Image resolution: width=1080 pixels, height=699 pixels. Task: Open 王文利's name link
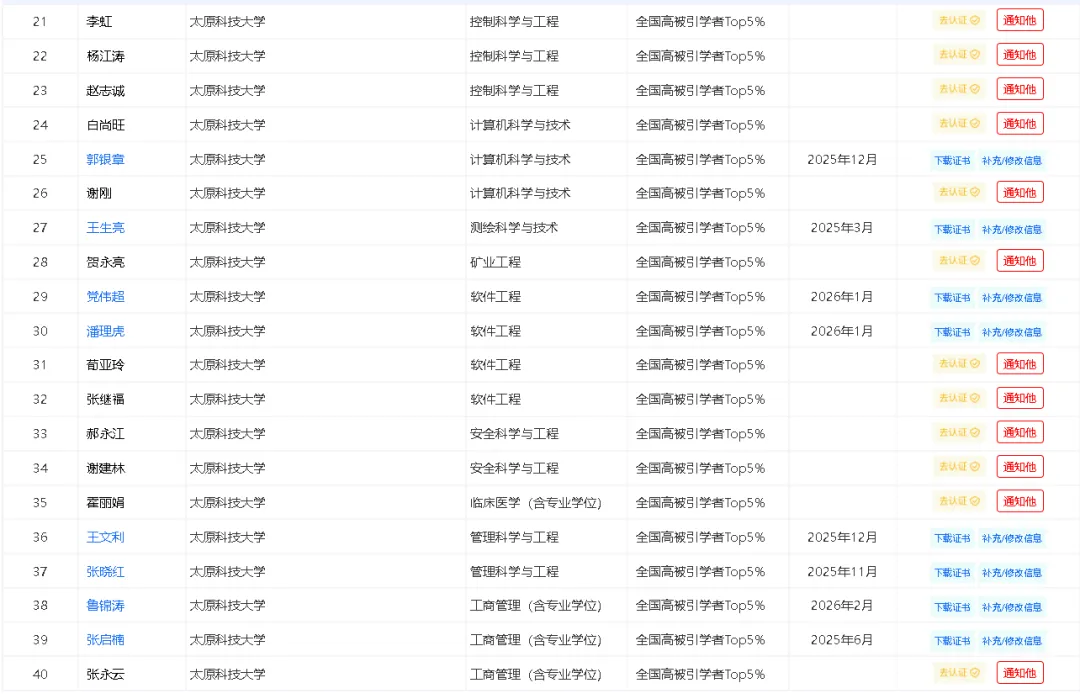pyautogui.click(x=105, y=537)
